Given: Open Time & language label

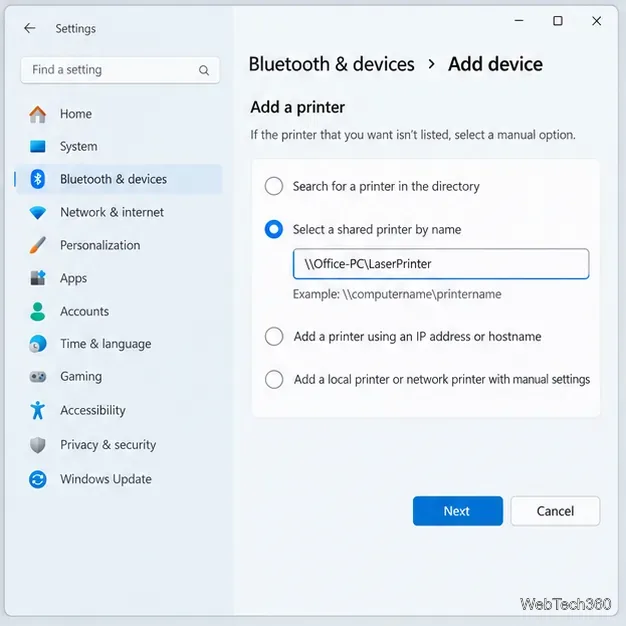Looking at the screenshot, I should (105, 344).
